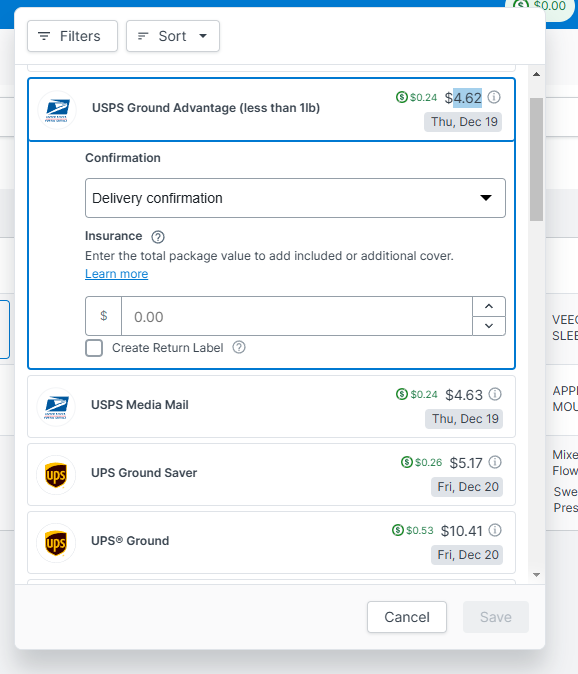This screenshot has height=674, width=578.
Task: Click info icon next to $10.41 price
Action: 495,530
